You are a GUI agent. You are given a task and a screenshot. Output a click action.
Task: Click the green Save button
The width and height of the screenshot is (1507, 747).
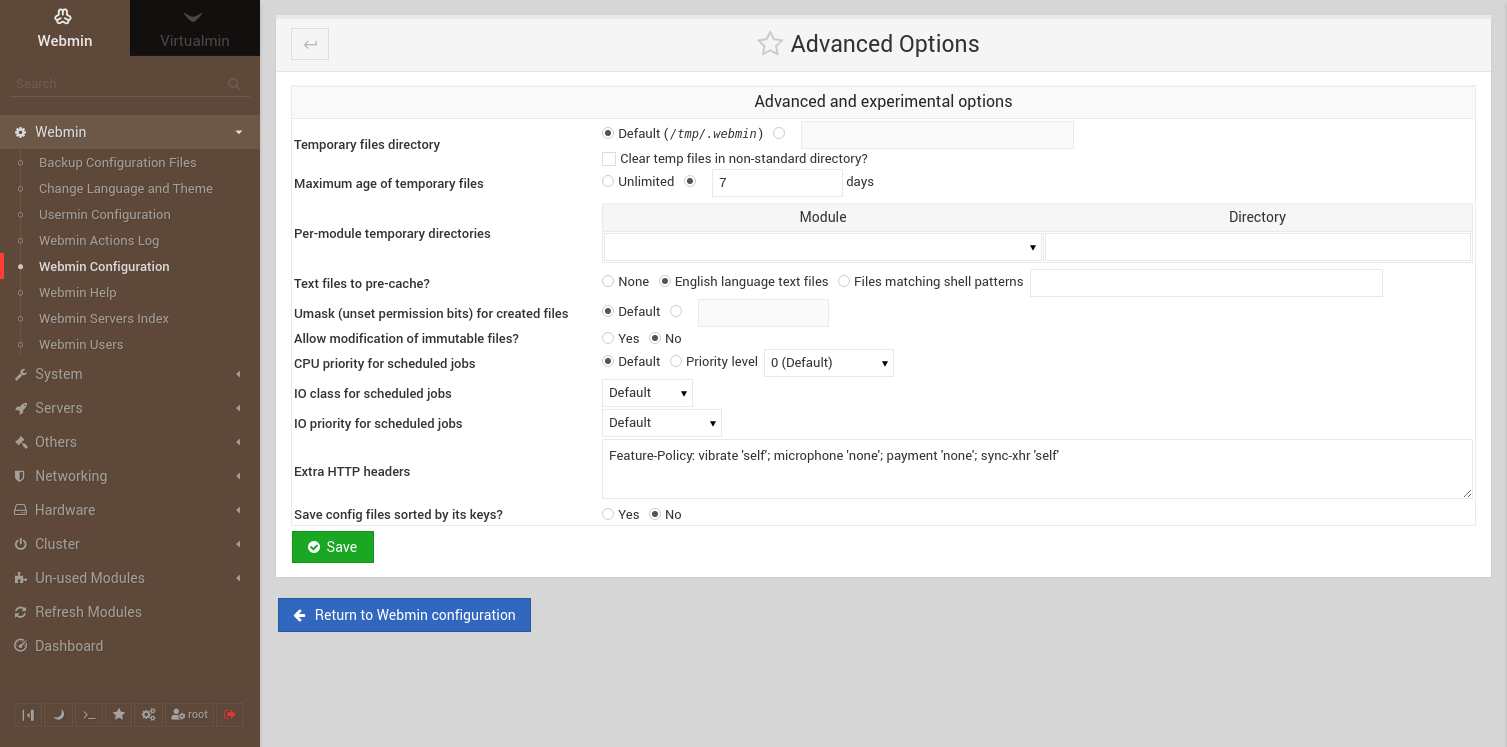[x=332, y=547]
